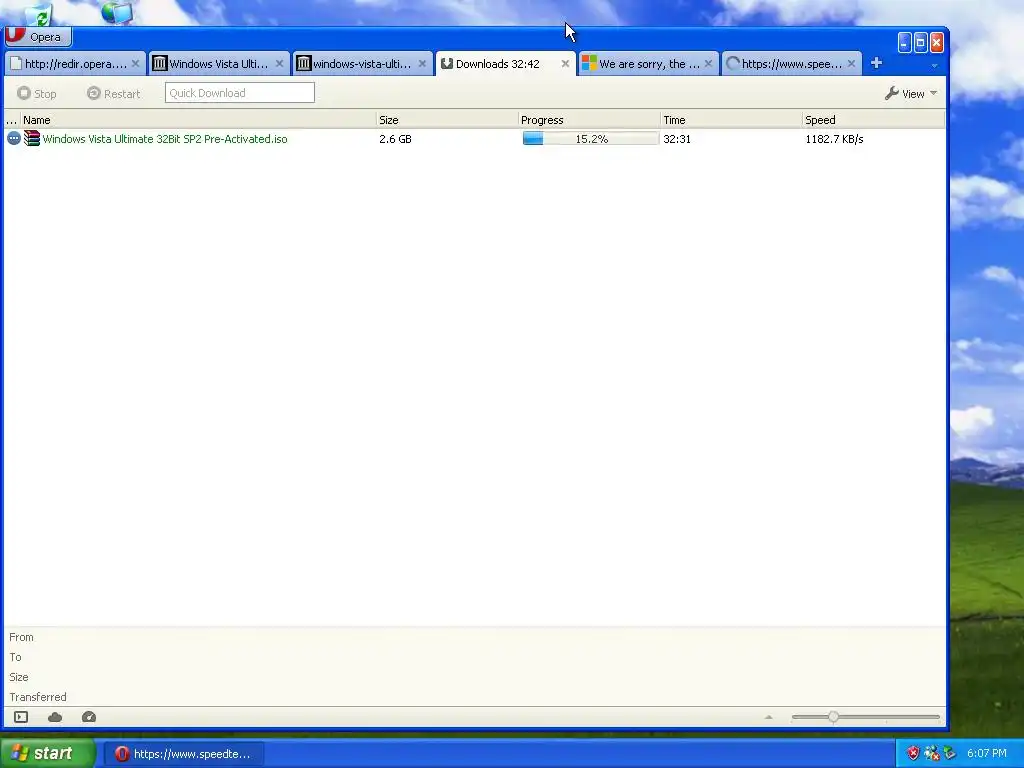Toggle Opera Turbo speedometer icon

[89, 717]
